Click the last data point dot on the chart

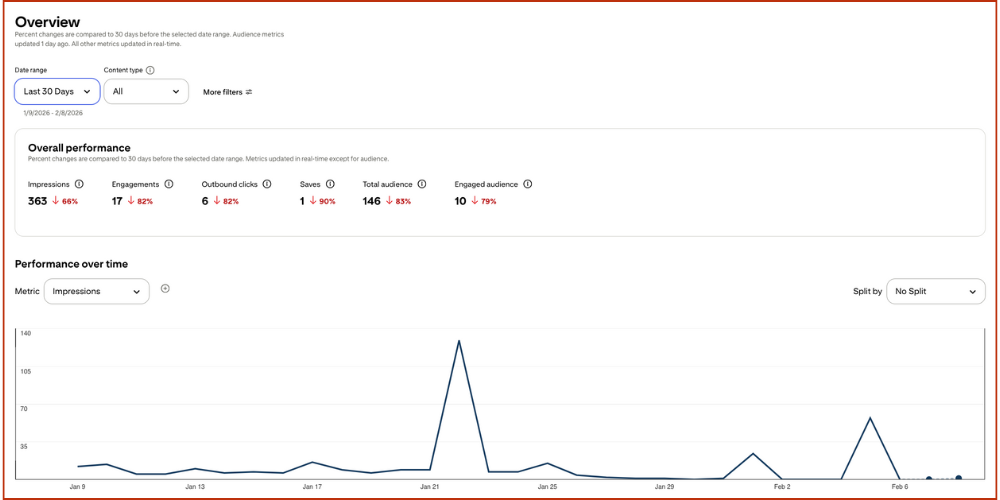pyautogui.click(x=958, y=478)
